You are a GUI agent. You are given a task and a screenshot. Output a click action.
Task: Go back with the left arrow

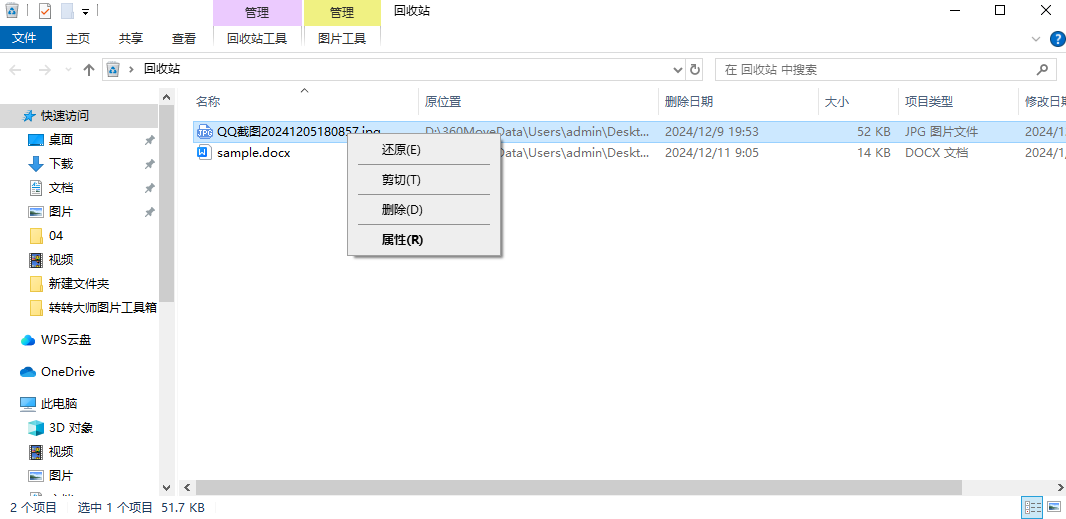coord(16,69)
